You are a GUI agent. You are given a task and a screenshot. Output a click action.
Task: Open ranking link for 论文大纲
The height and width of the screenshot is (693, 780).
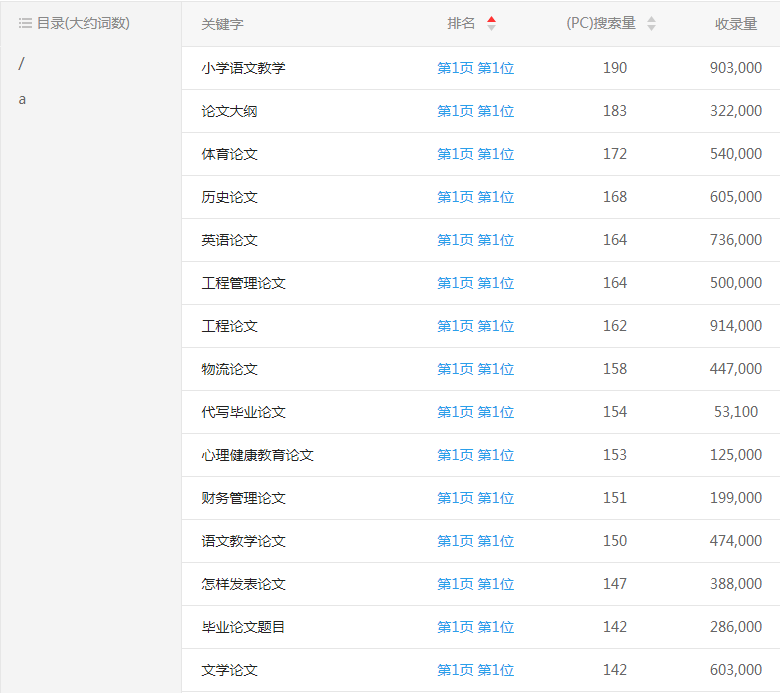point(475,111)
